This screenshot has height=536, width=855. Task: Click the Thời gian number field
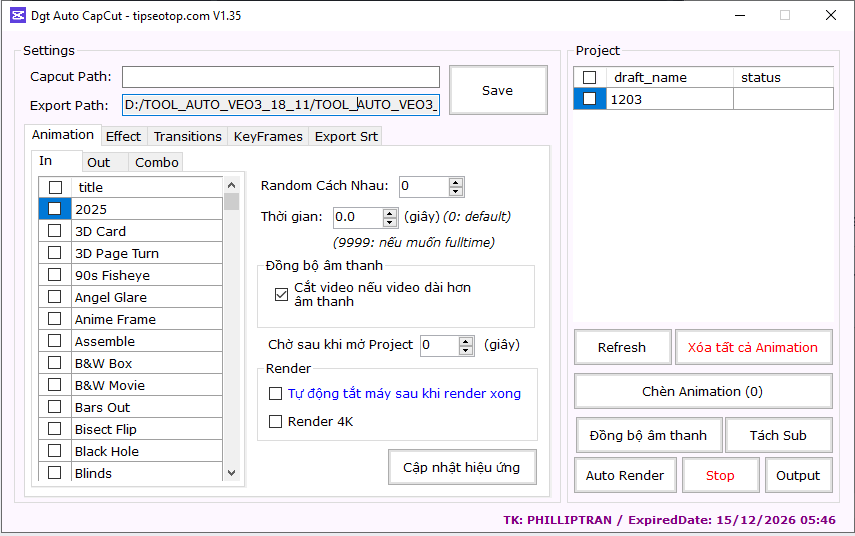(358, 217)
